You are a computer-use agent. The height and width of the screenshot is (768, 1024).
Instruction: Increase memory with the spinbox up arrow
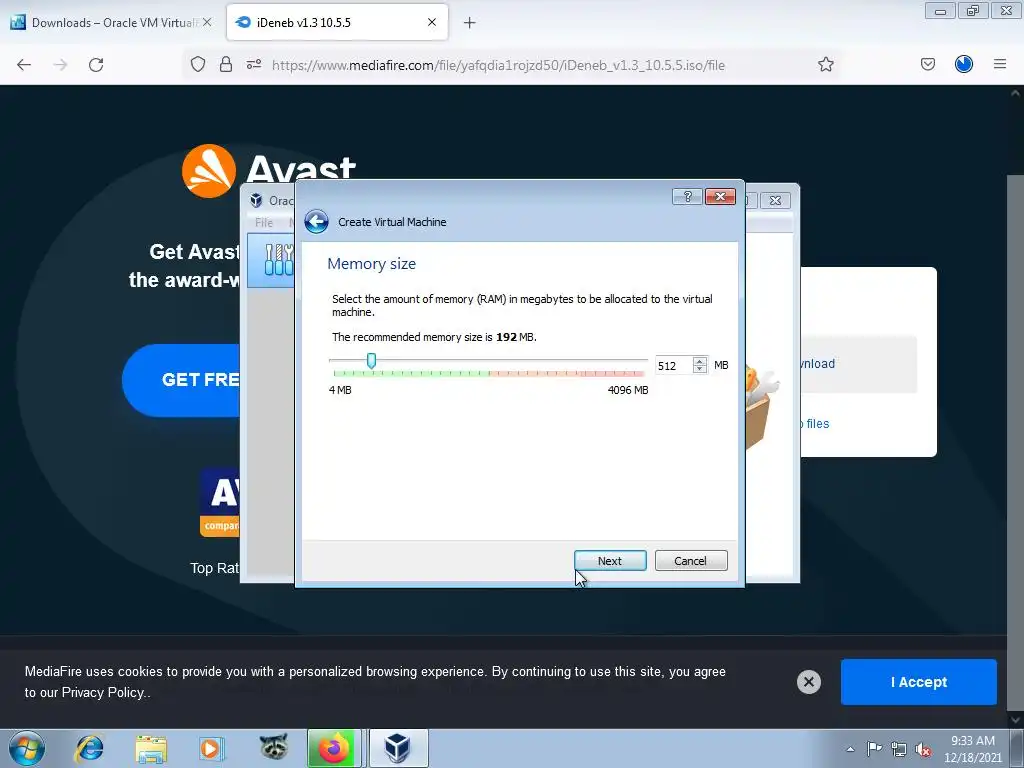click(x=699, y=361)
